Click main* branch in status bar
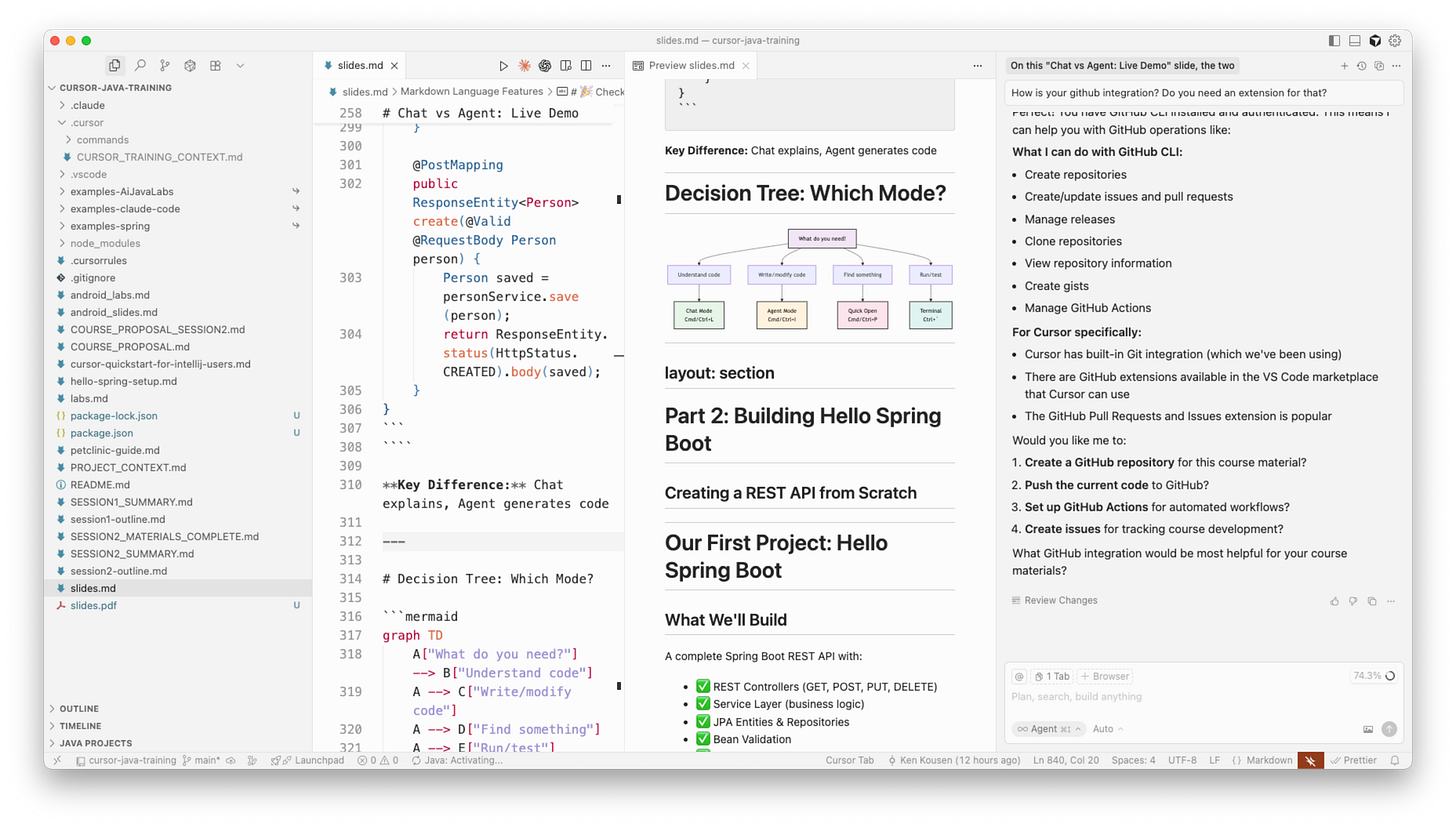Image resolution: width=1456 pixels, height=827 pixels. coord(201,760)
